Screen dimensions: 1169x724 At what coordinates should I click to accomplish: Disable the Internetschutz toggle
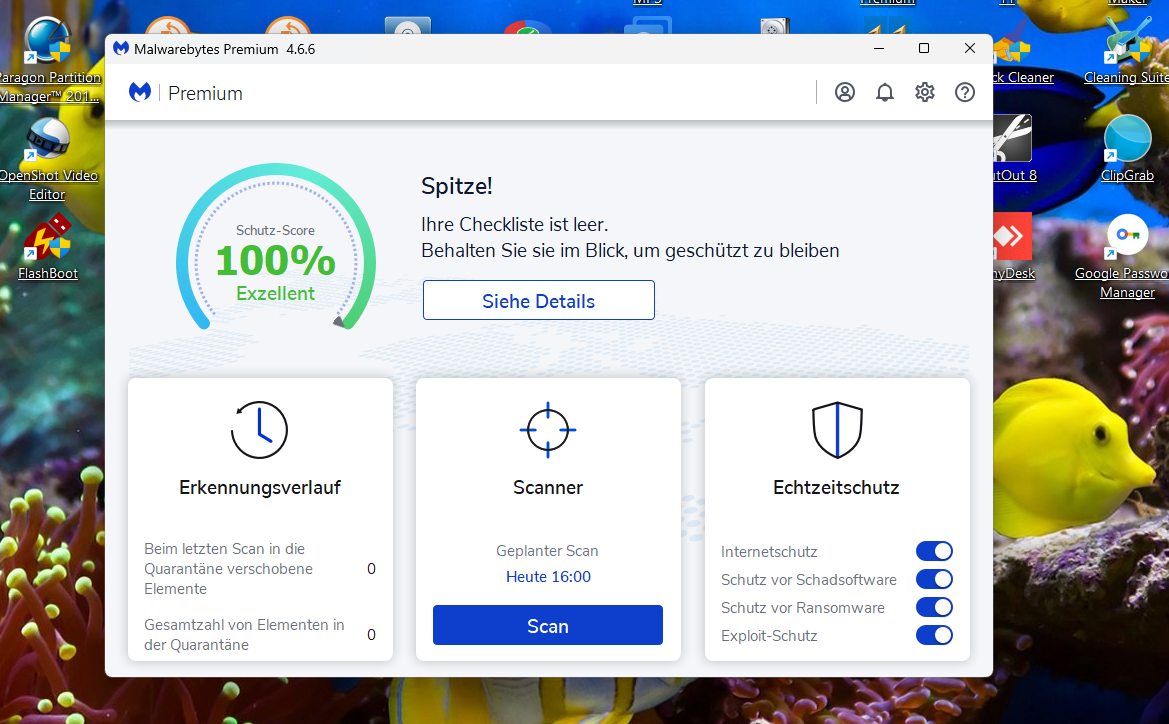coord(934,551)
